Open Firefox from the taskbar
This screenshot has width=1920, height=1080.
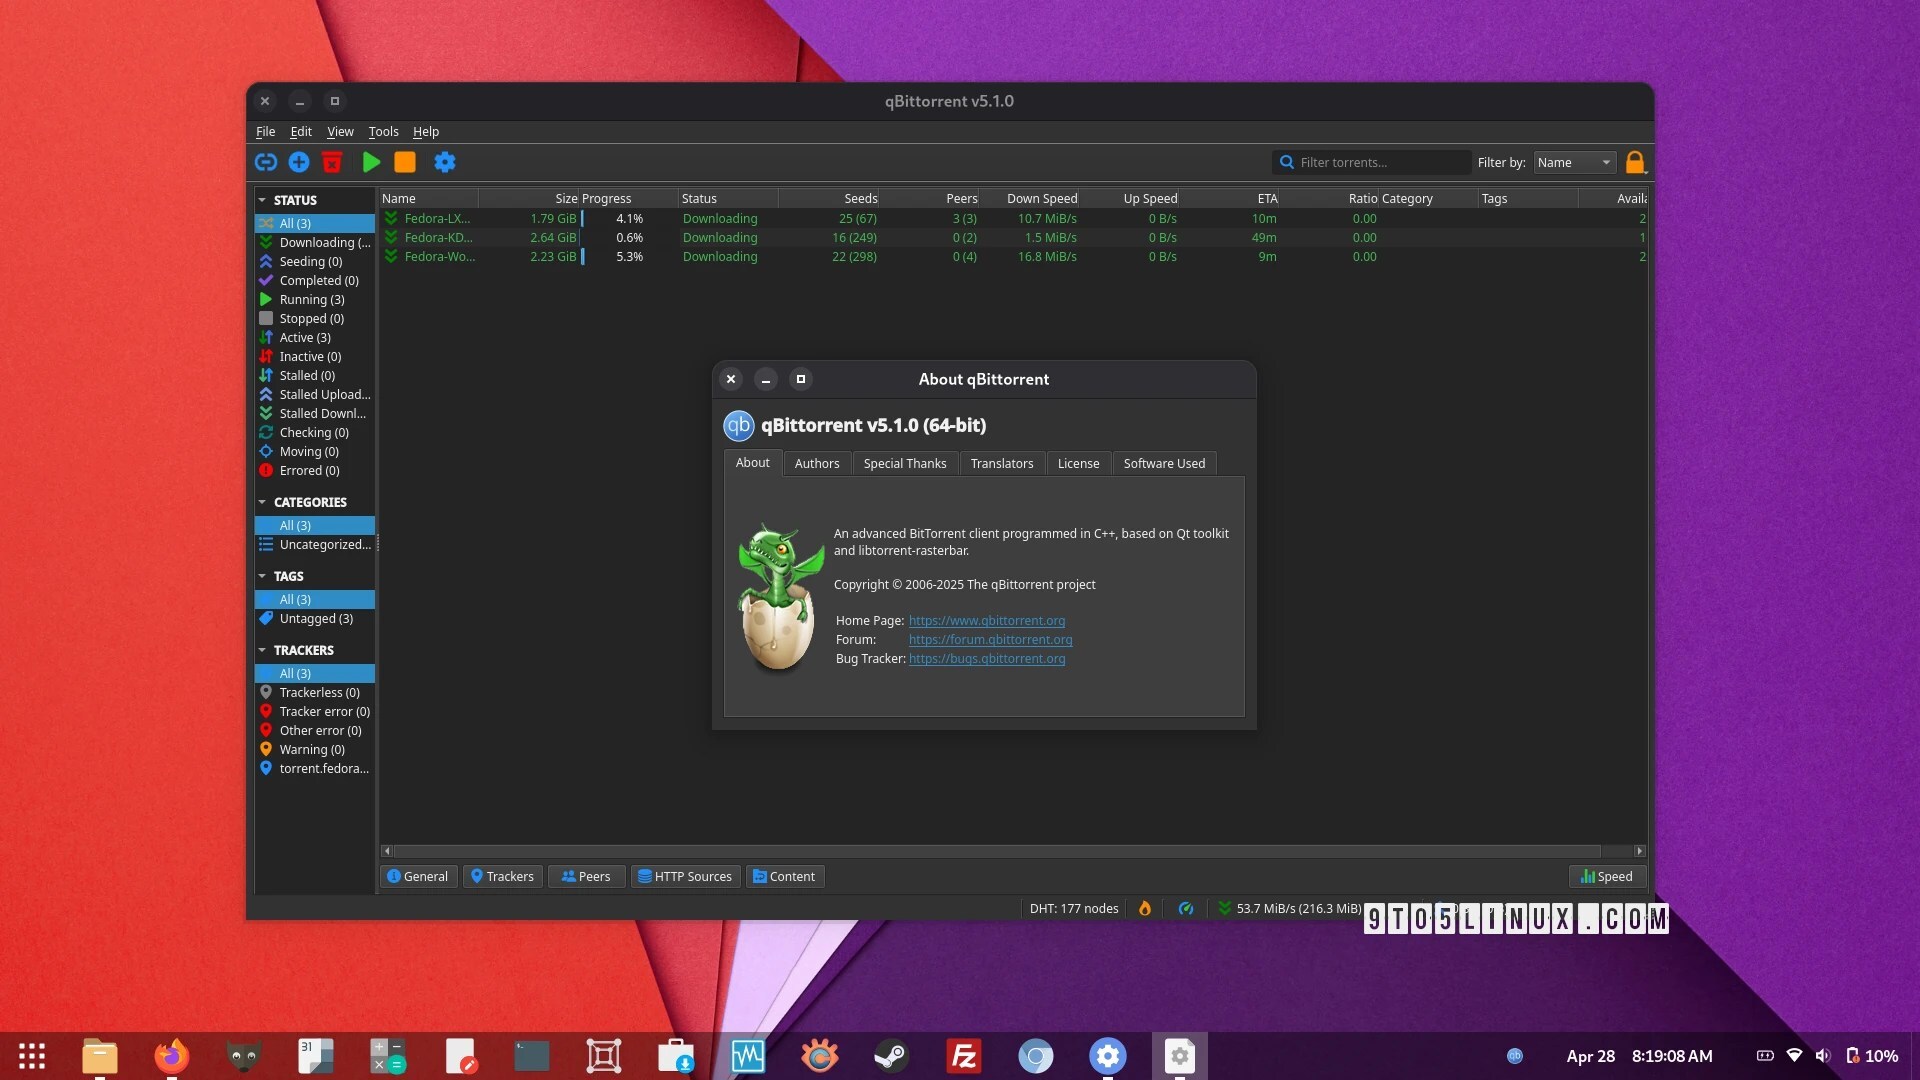pos(172,1056)
